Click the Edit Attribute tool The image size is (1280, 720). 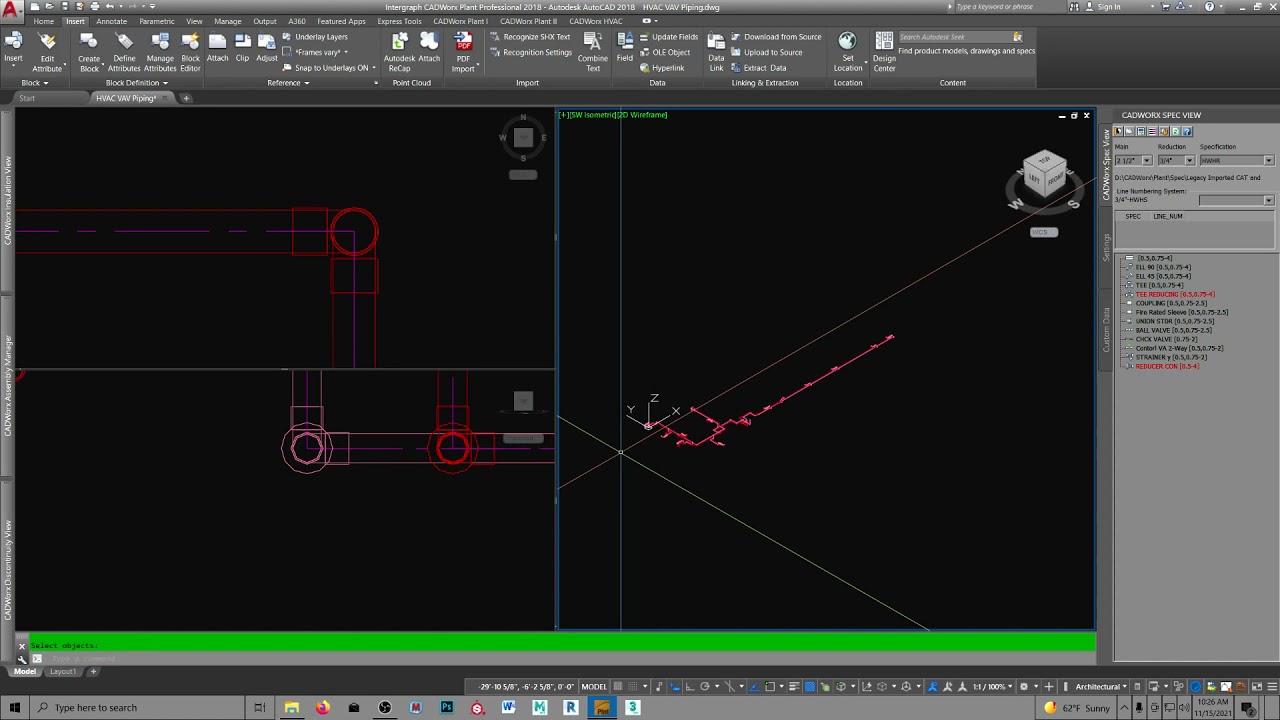(x=47, y=52)
